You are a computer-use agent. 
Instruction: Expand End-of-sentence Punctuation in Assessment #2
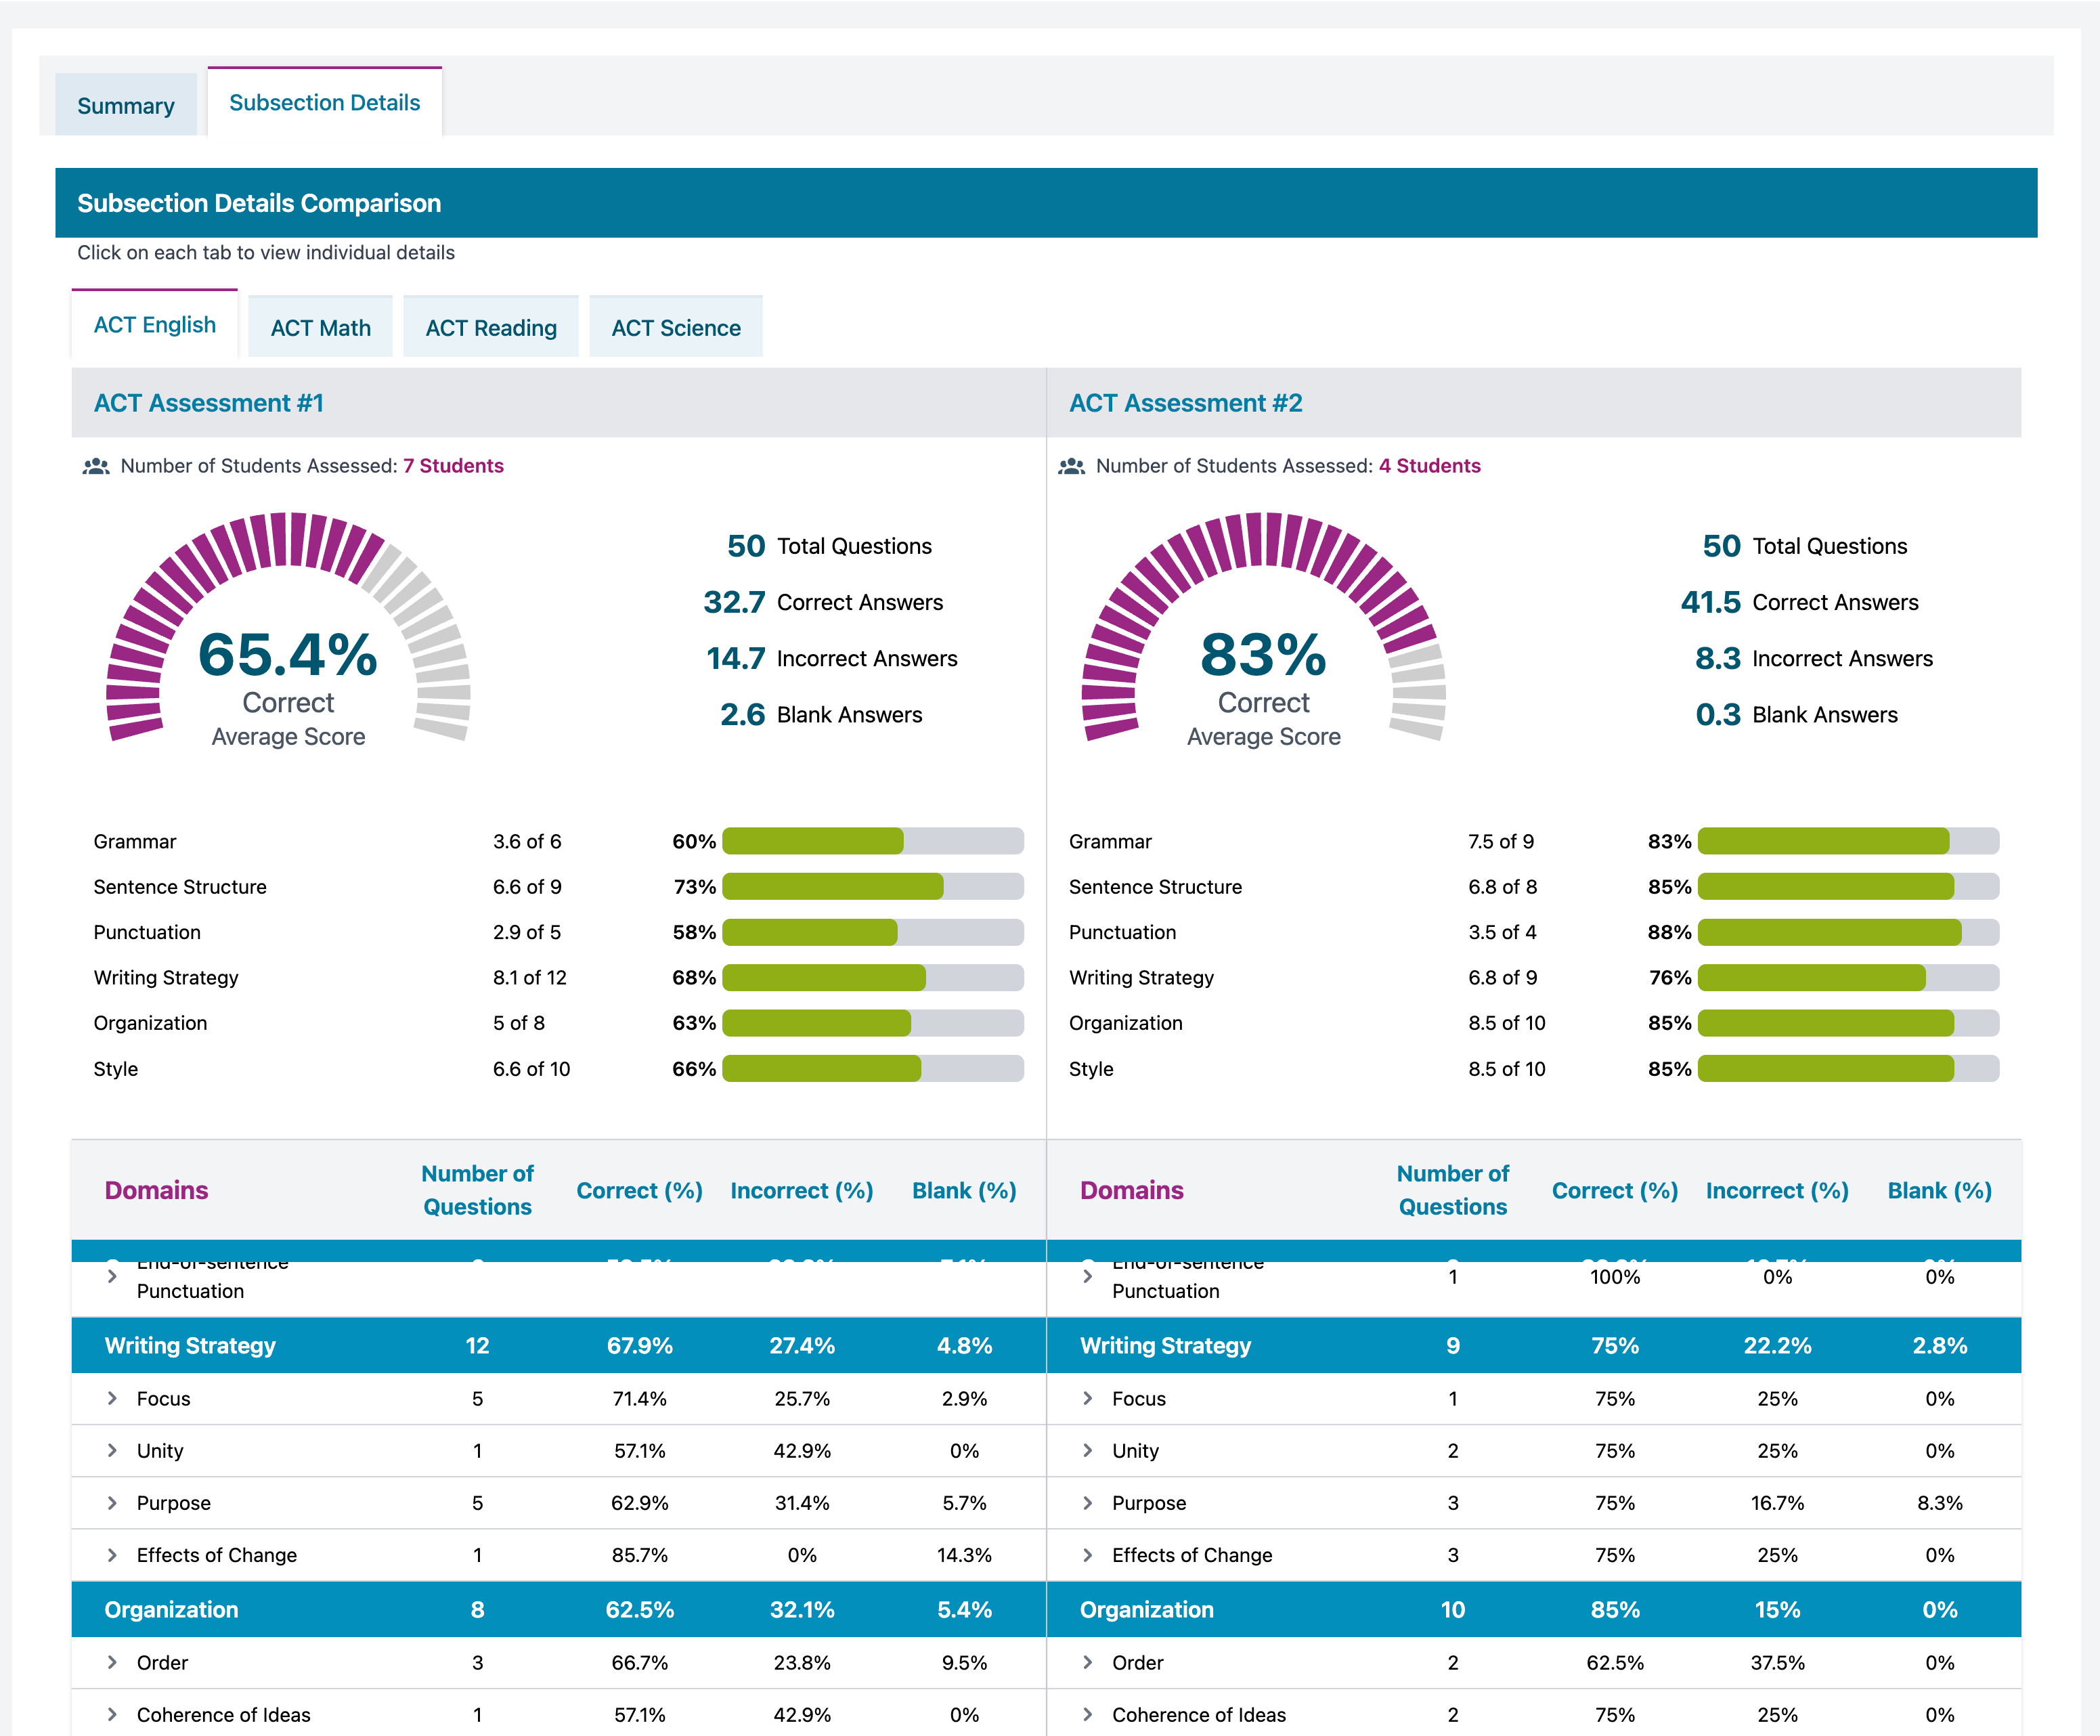[x=1087, y=1276]
